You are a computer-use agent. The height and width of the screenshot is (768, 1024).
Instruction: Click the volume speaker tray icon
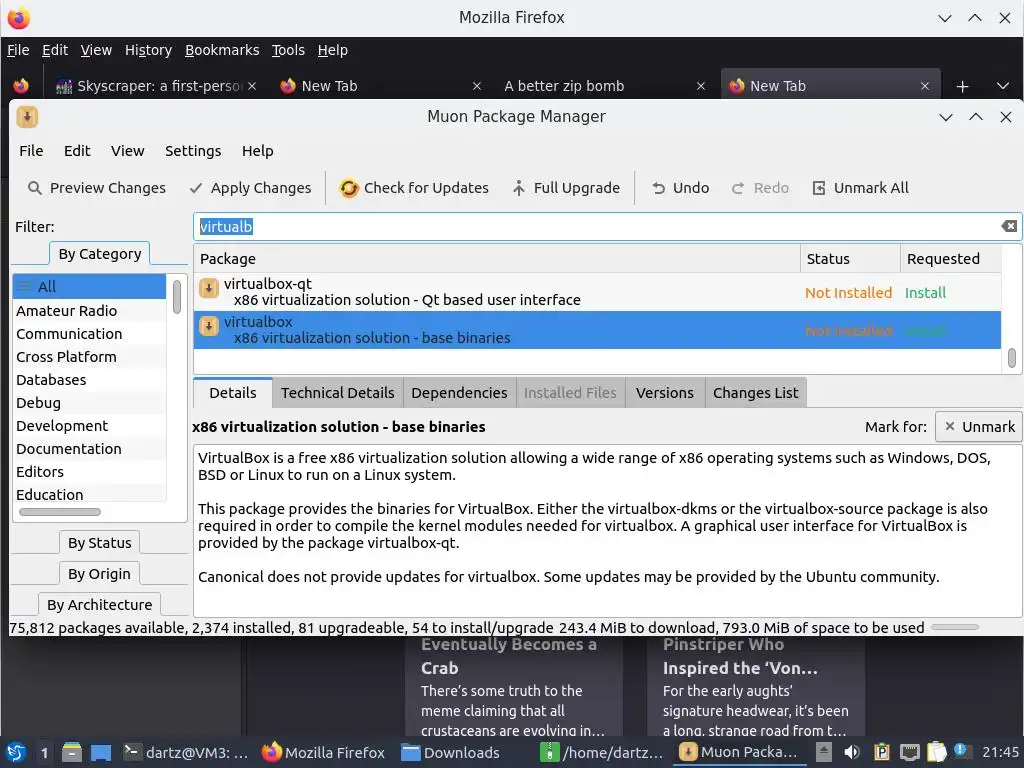852,752
